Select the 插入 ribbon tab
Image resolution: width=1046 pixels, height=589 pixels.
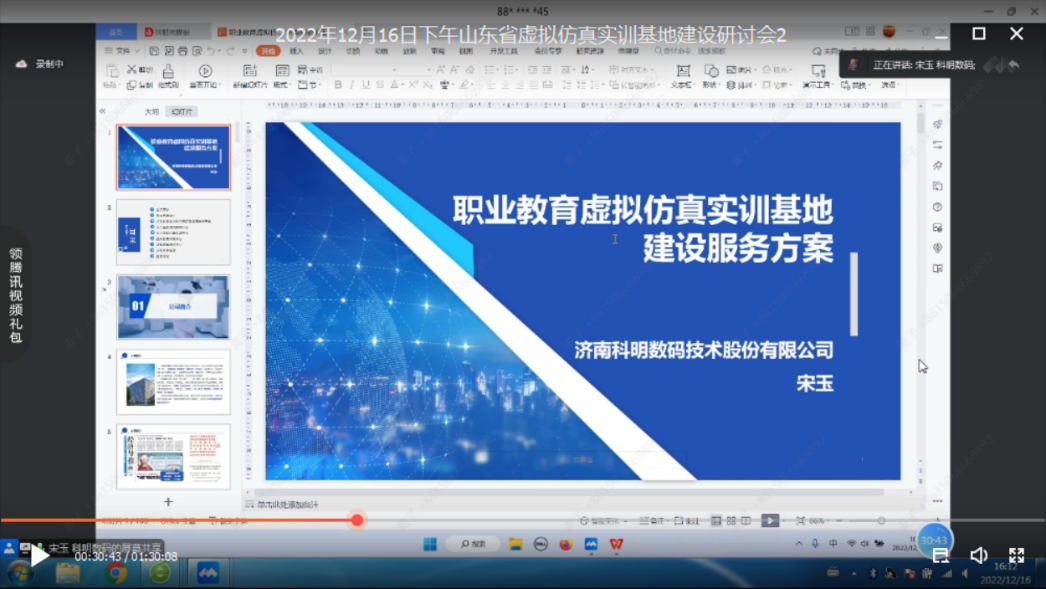click(296, 51)
